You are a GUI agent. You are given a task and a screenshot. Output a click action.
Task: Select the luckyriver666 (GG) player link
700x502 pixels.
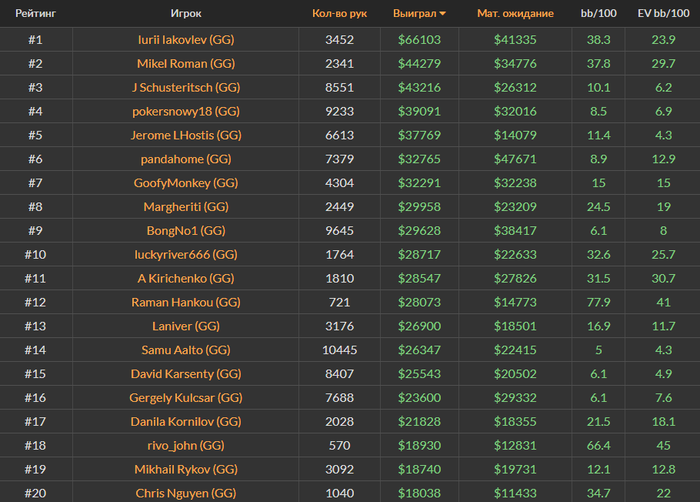coord(186,254)
